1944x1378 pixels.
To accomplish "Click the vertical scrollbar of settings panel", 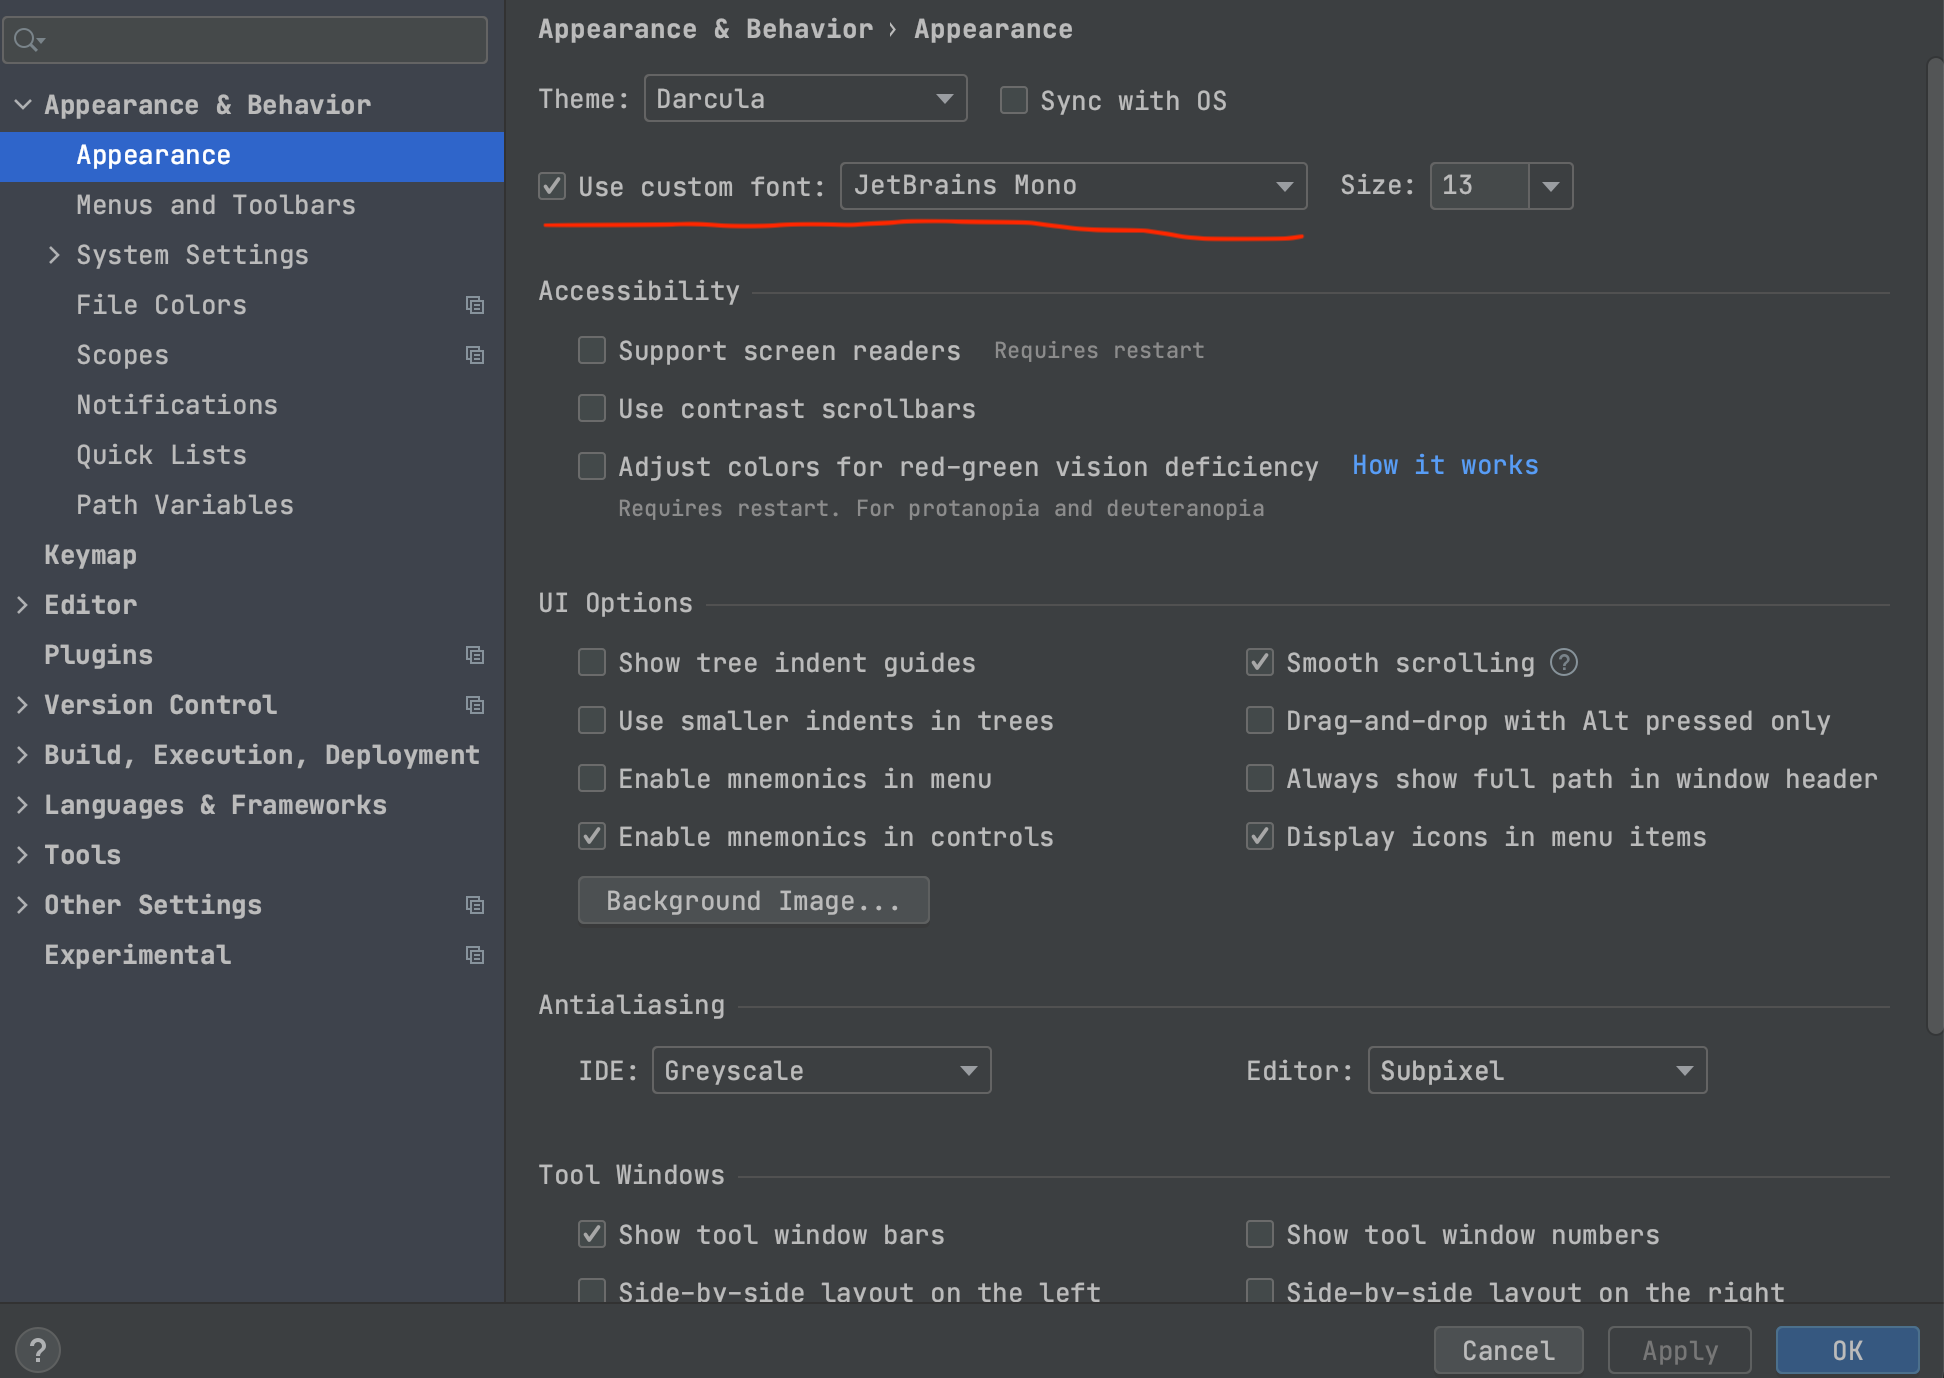I will pyautogui.click(x=1934, y=540).
